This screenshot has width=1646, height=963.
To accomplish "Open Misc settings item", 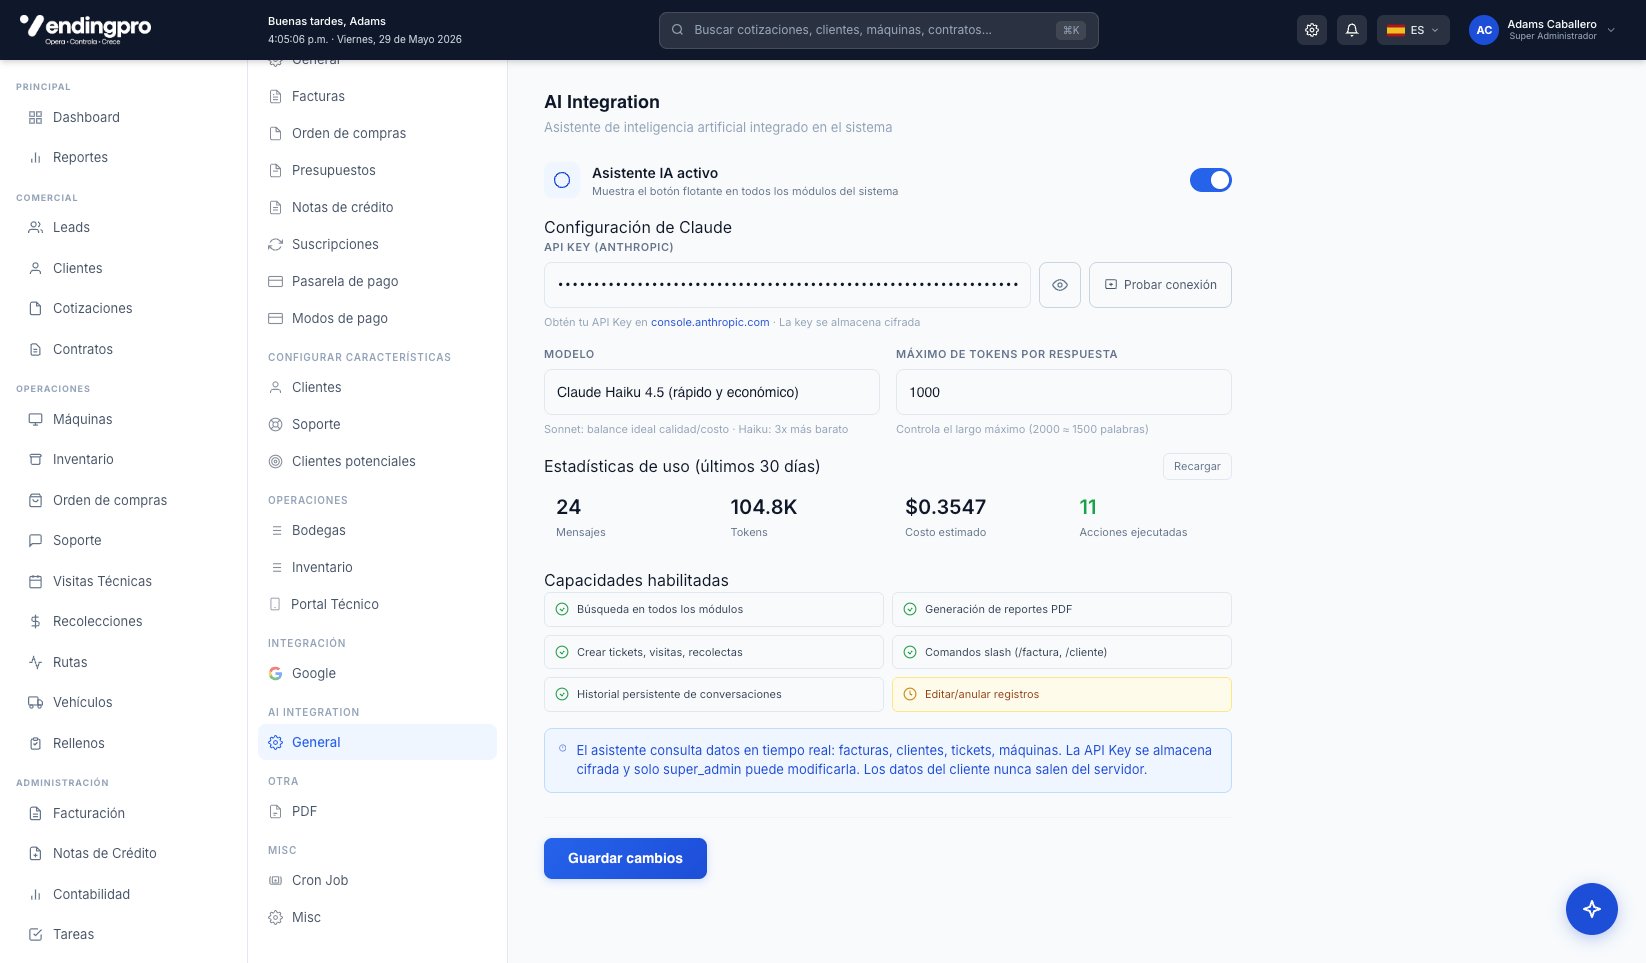I will pos(377,917).
